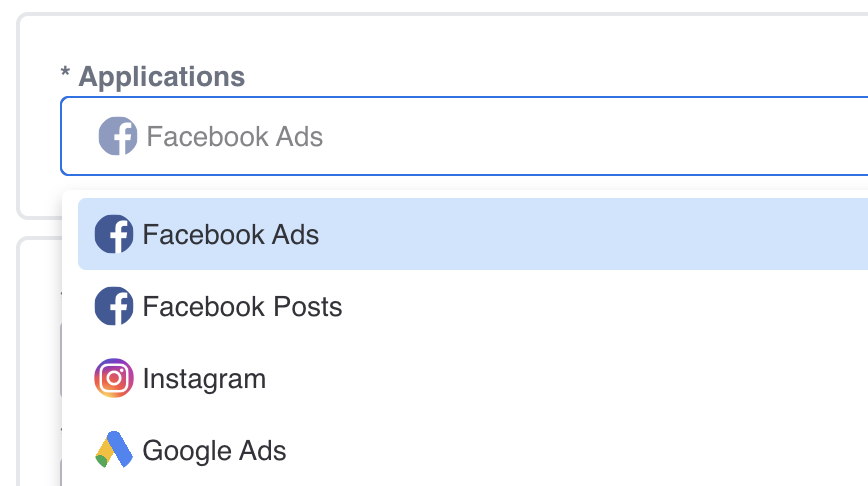Click the Google Ads logo icon
This screenshot has width=868, height=486.
point(114,449)
